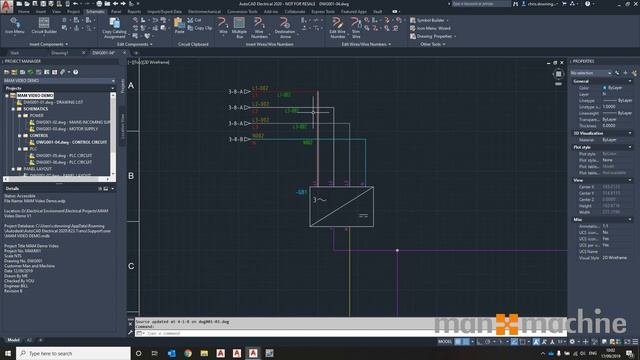Toggle annotation visibility in status bar
Screen dimensions: 640x360
(x=536, y=342)
